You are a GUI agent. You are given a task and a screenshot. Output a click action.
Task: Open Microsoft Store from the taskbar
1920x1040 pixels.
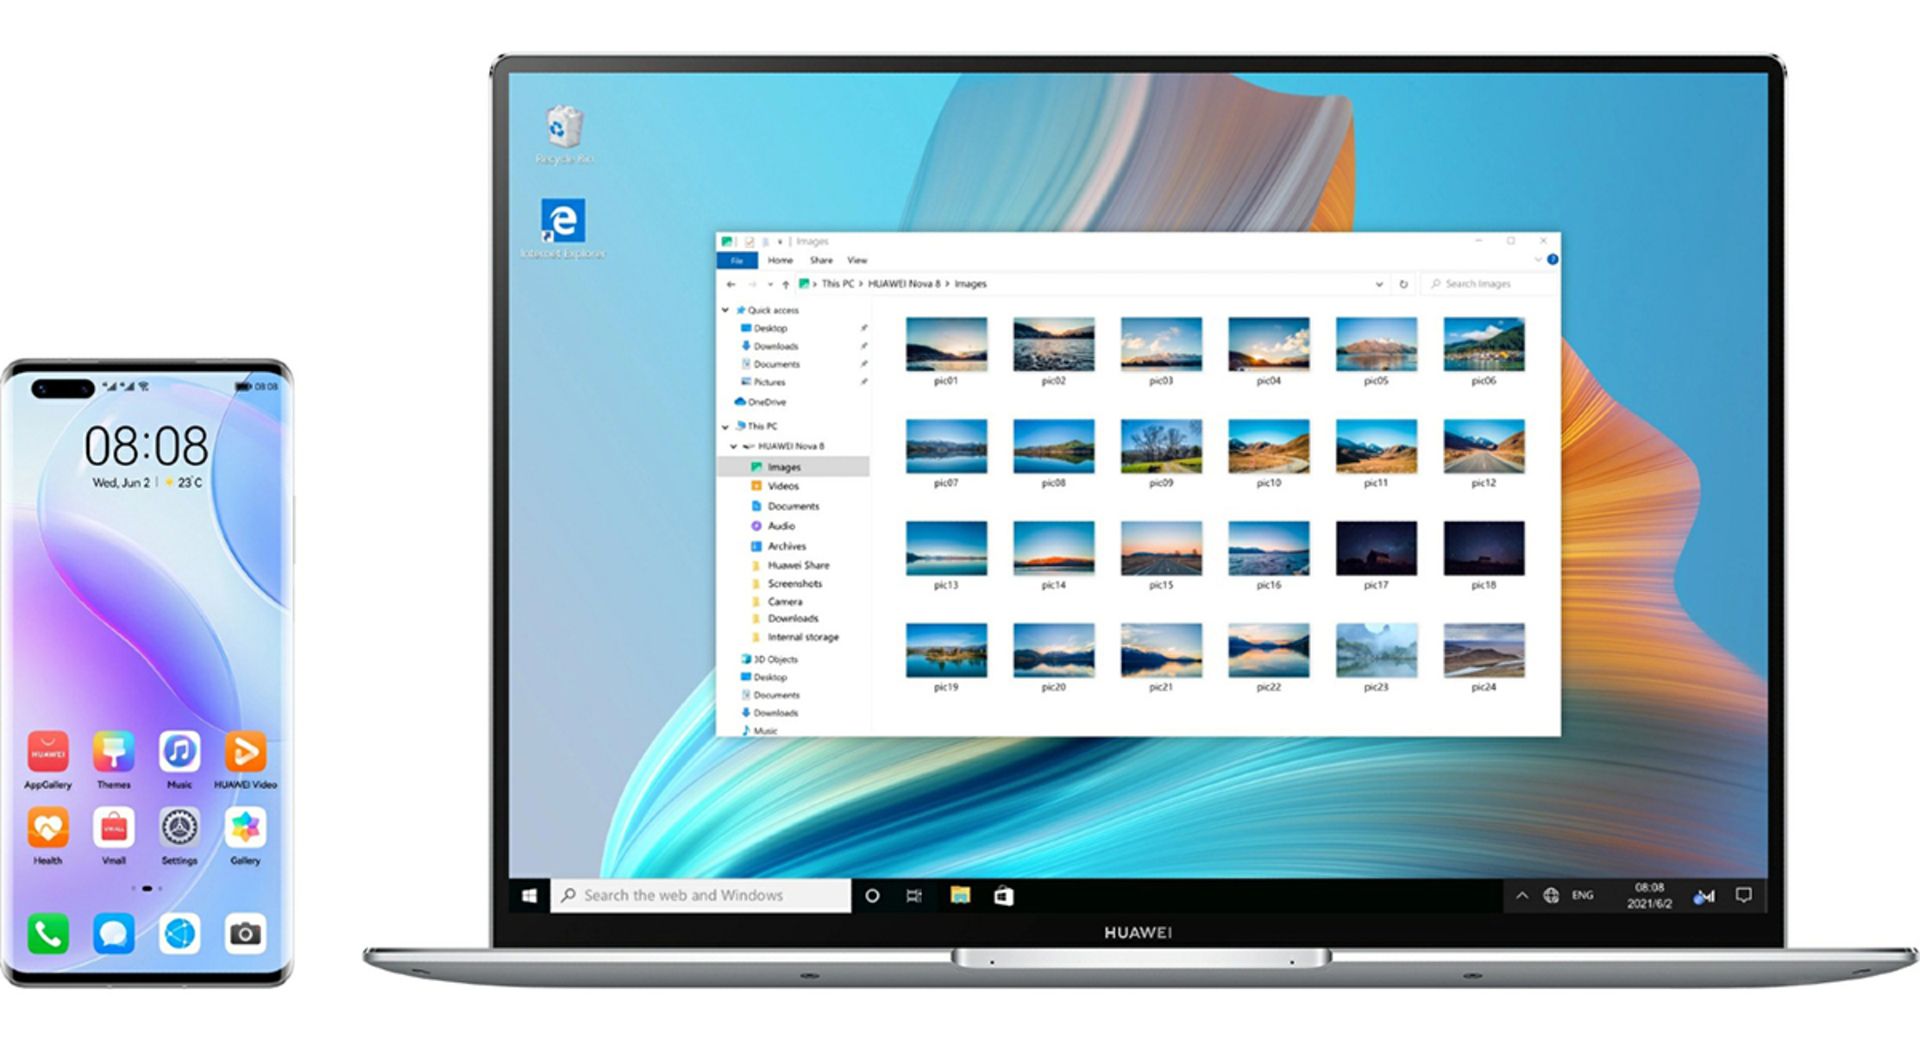pos(1004,896)
